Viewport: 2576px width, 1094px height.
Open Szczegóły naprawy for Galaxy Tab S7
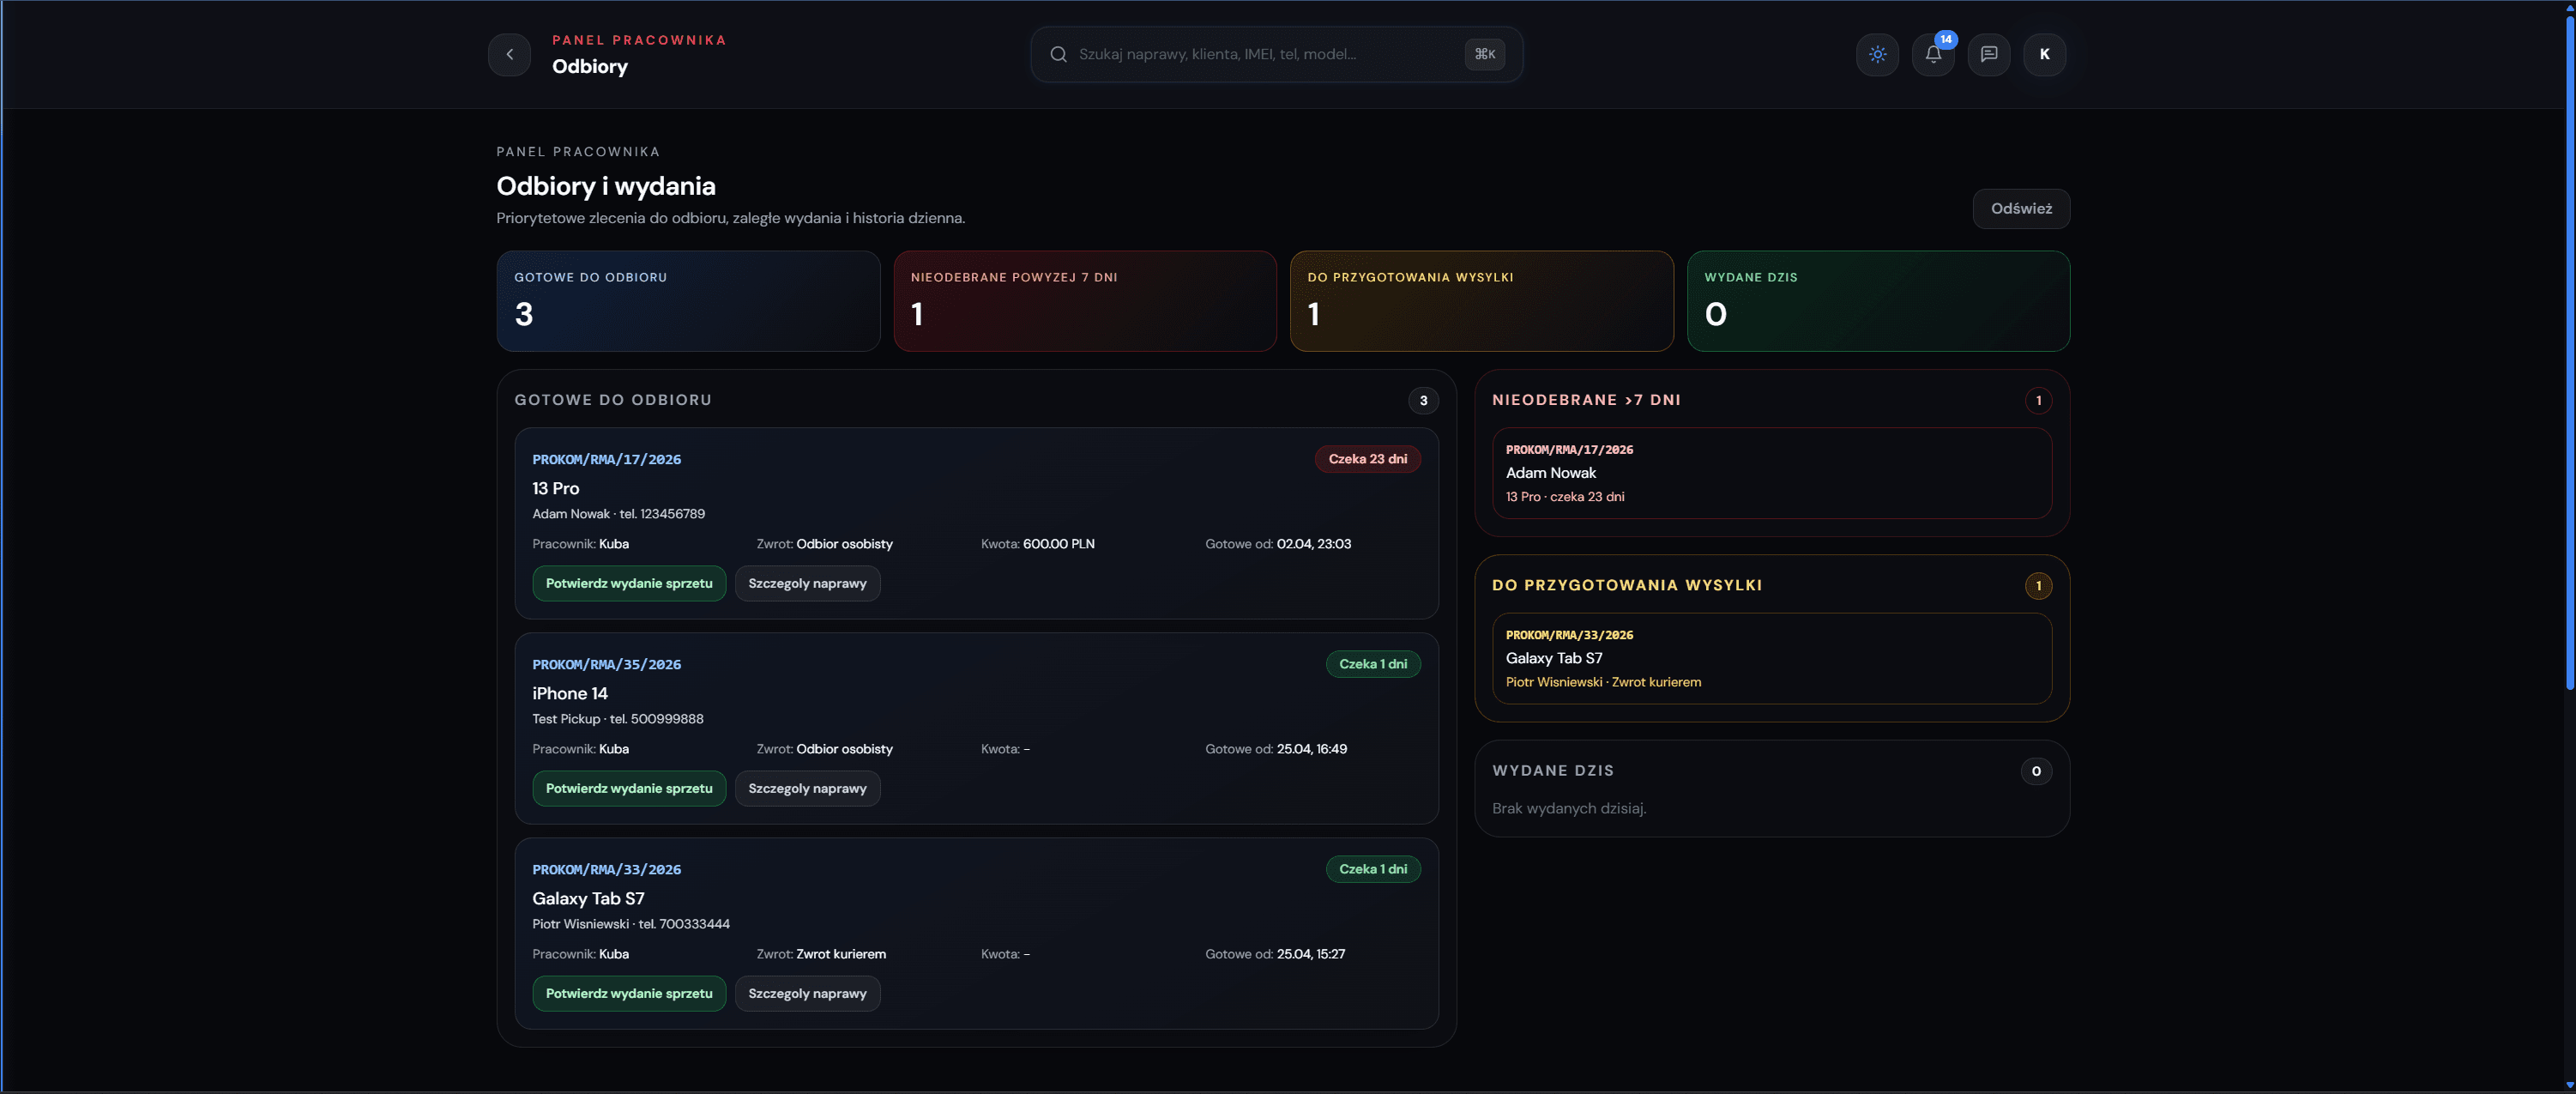(807, 994)
